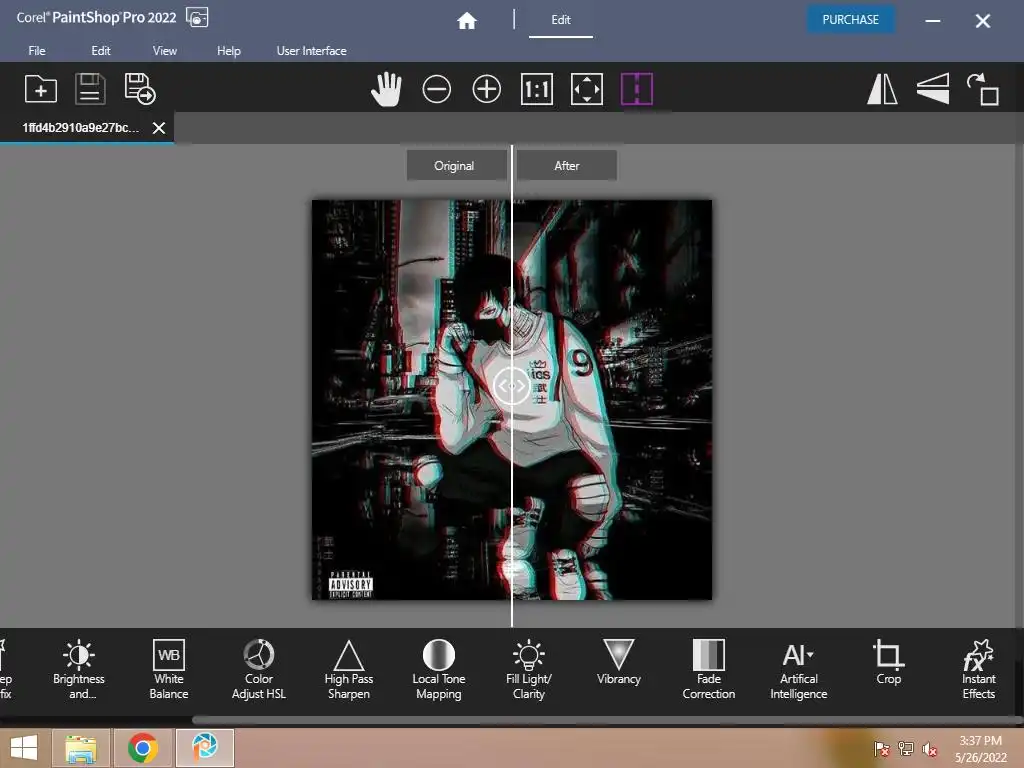Click the muted volume tray icon

click(x=930, y=749)
